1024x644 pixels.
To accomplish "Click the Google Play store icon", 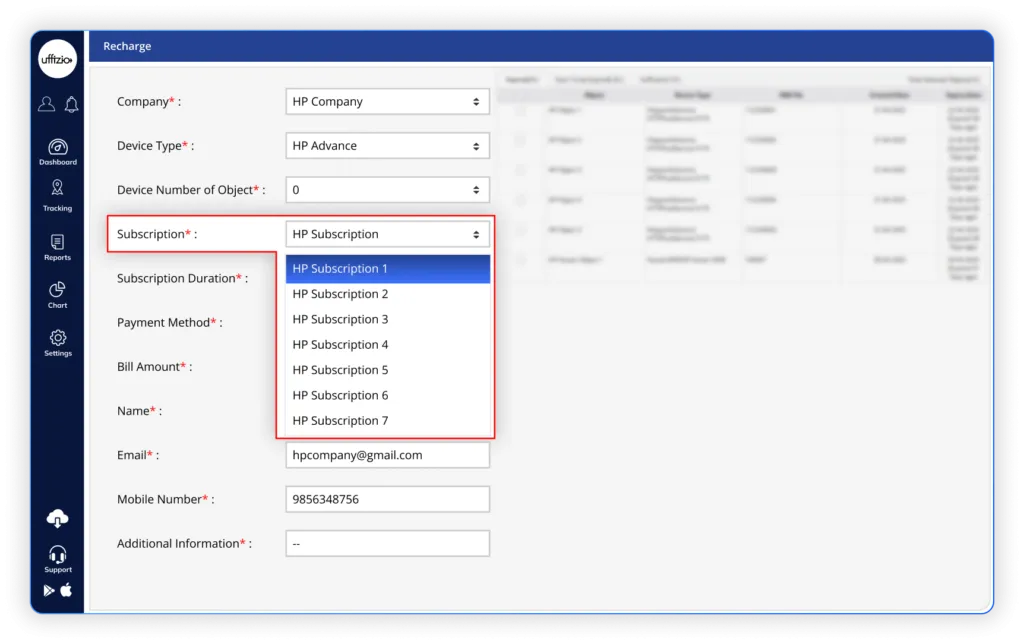I will point(48,590).
